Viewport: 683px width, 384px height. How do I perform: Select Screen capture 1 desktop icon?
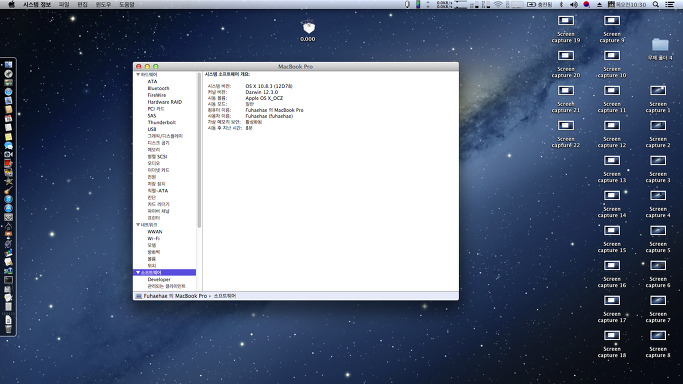(x=658, y=91)
